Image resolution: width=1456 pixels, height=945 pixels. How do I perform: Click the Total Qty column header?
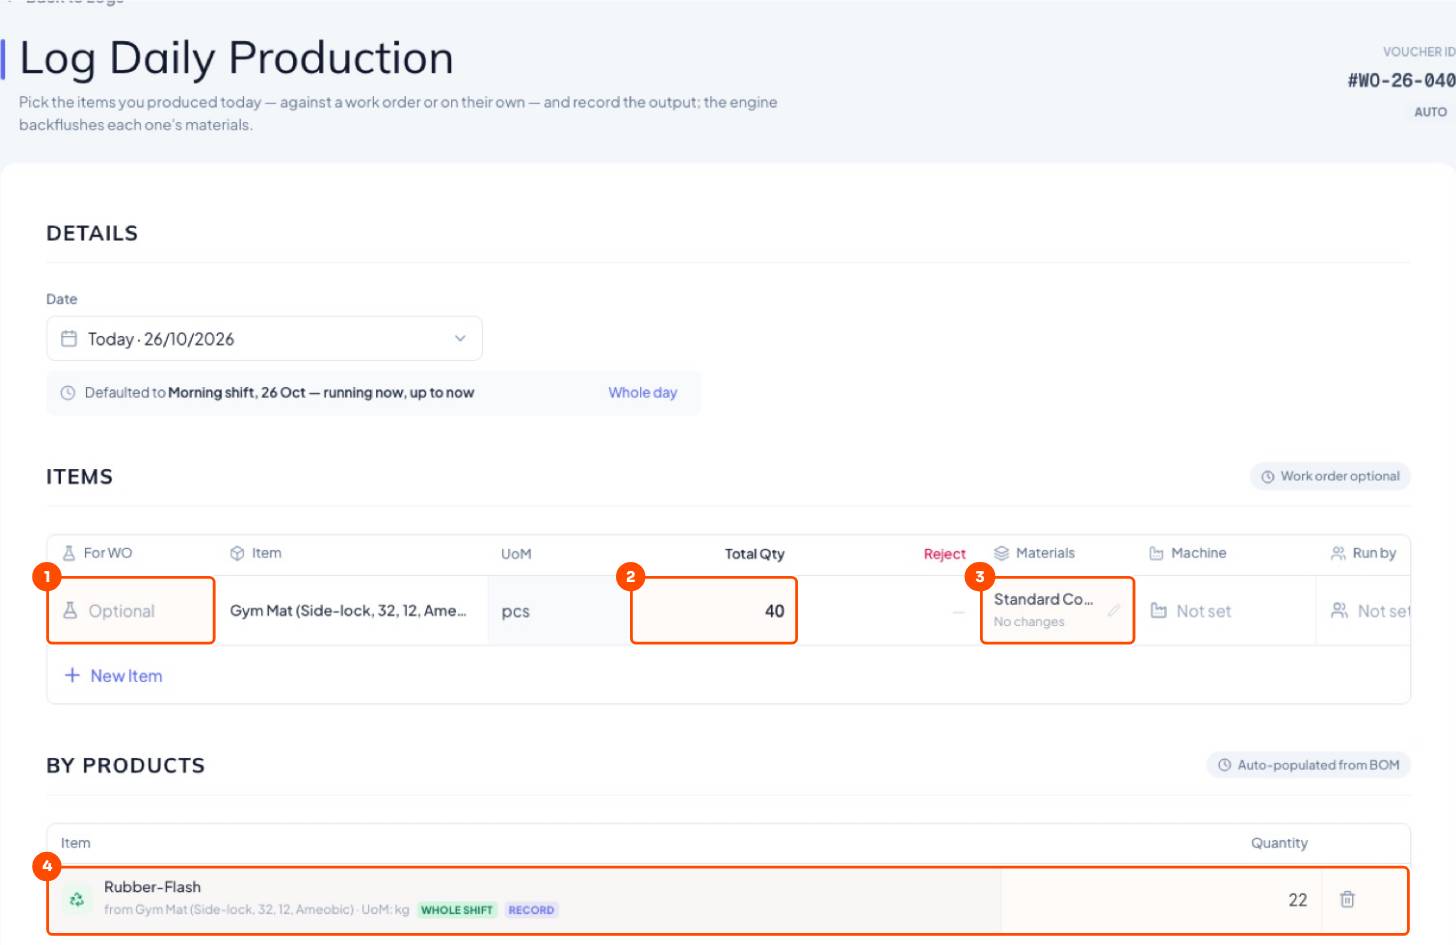pyautogui.click(x=755, y=554)
